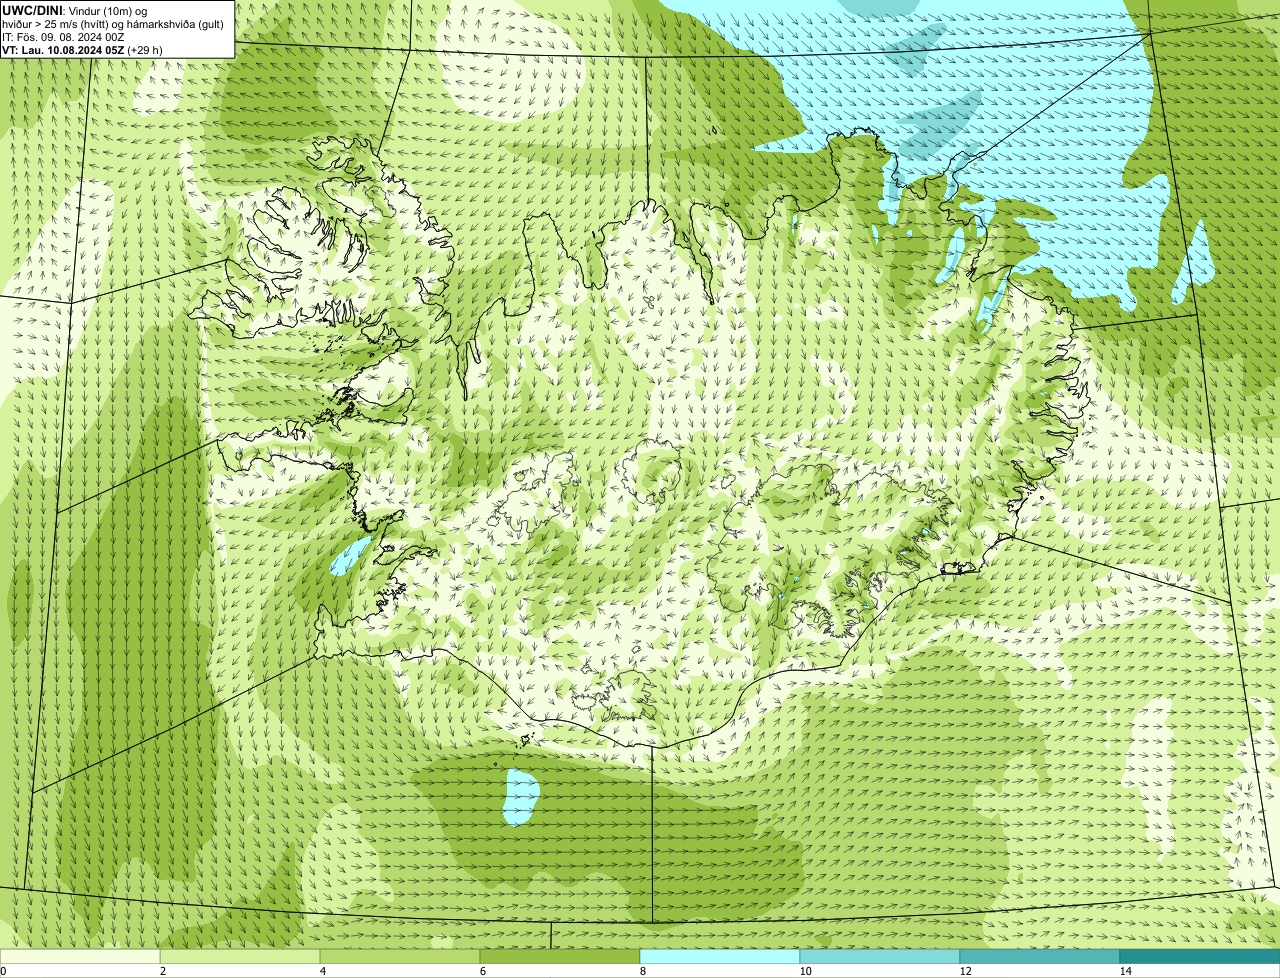Screen dimensions: 1280x978
Task: Click the above-14 m/s darkest teal legend segment
Action: (x=1200, y=956)
